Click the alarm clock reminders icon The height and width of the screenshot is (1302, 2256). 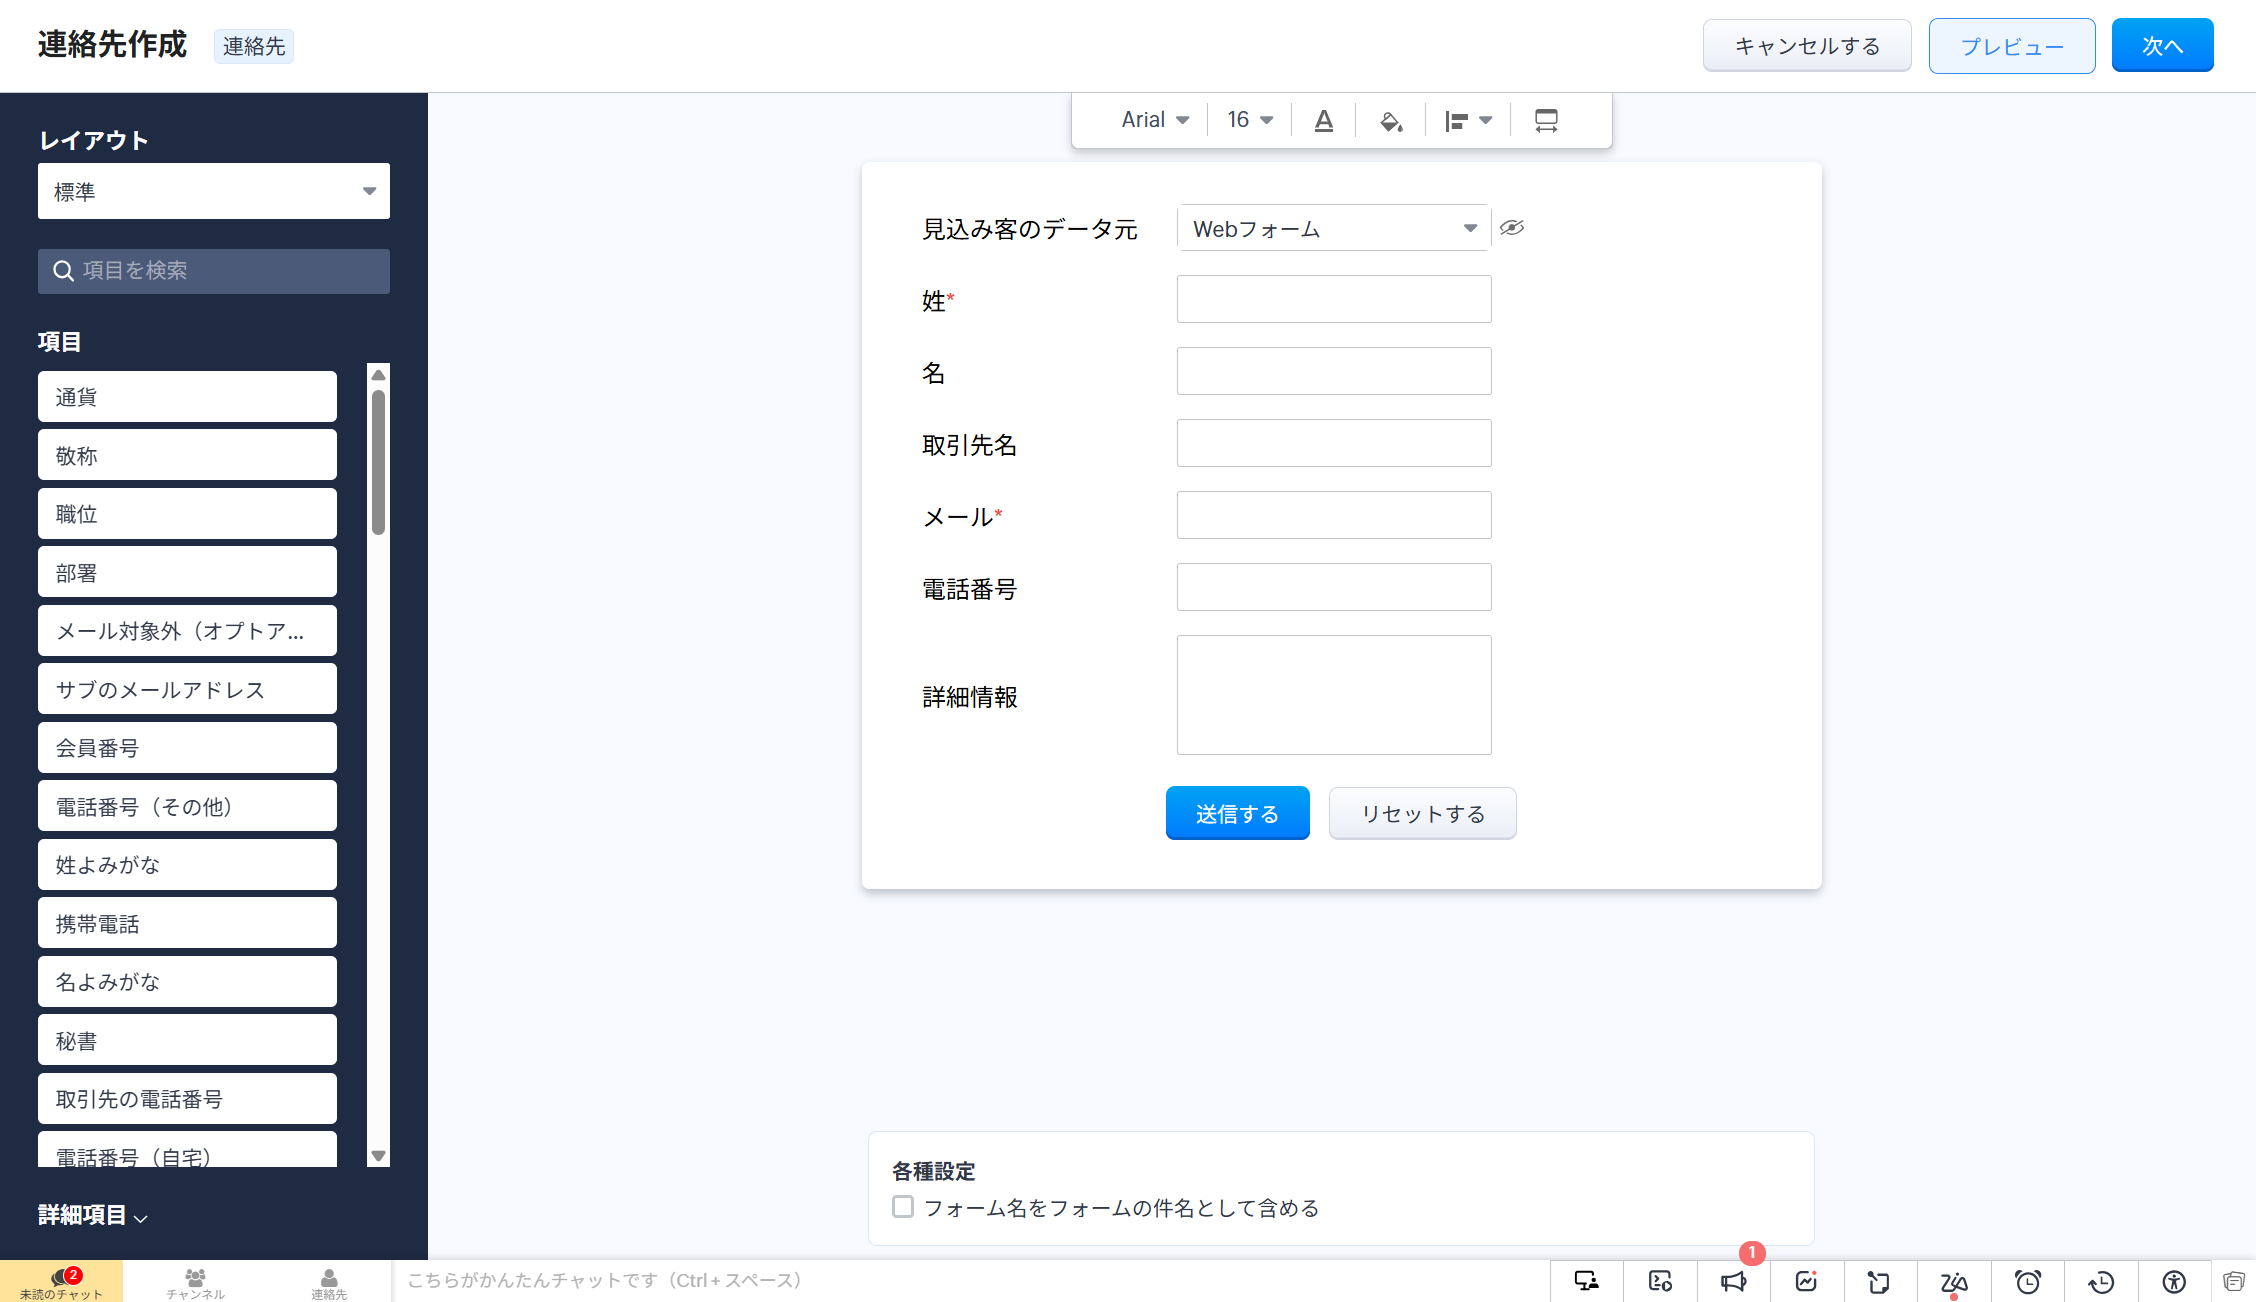pyautogui.click(x=2027, y=1281)
